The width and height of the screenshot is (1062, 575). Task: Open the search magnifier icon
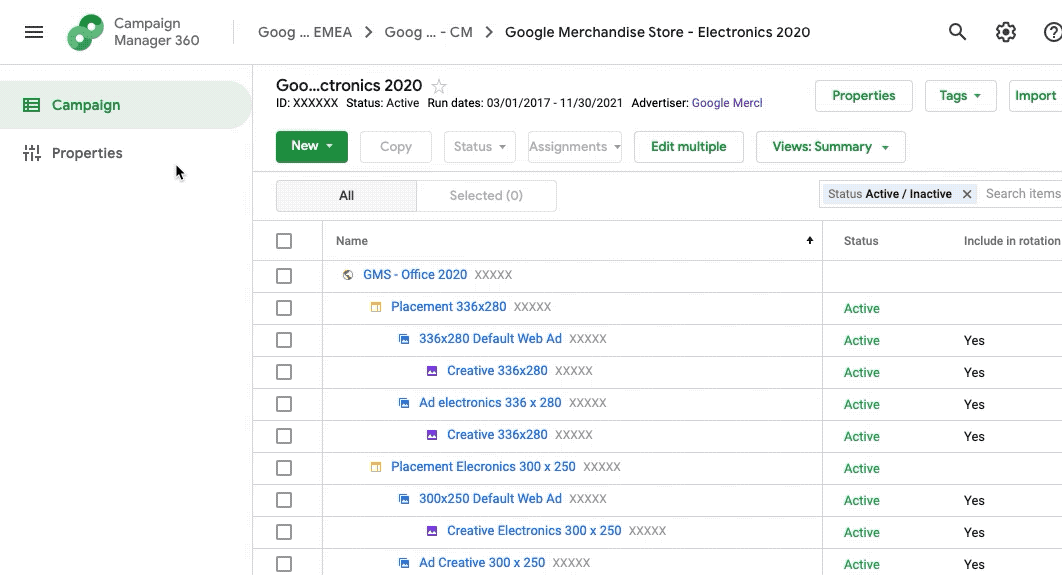(x=957, y=32)
